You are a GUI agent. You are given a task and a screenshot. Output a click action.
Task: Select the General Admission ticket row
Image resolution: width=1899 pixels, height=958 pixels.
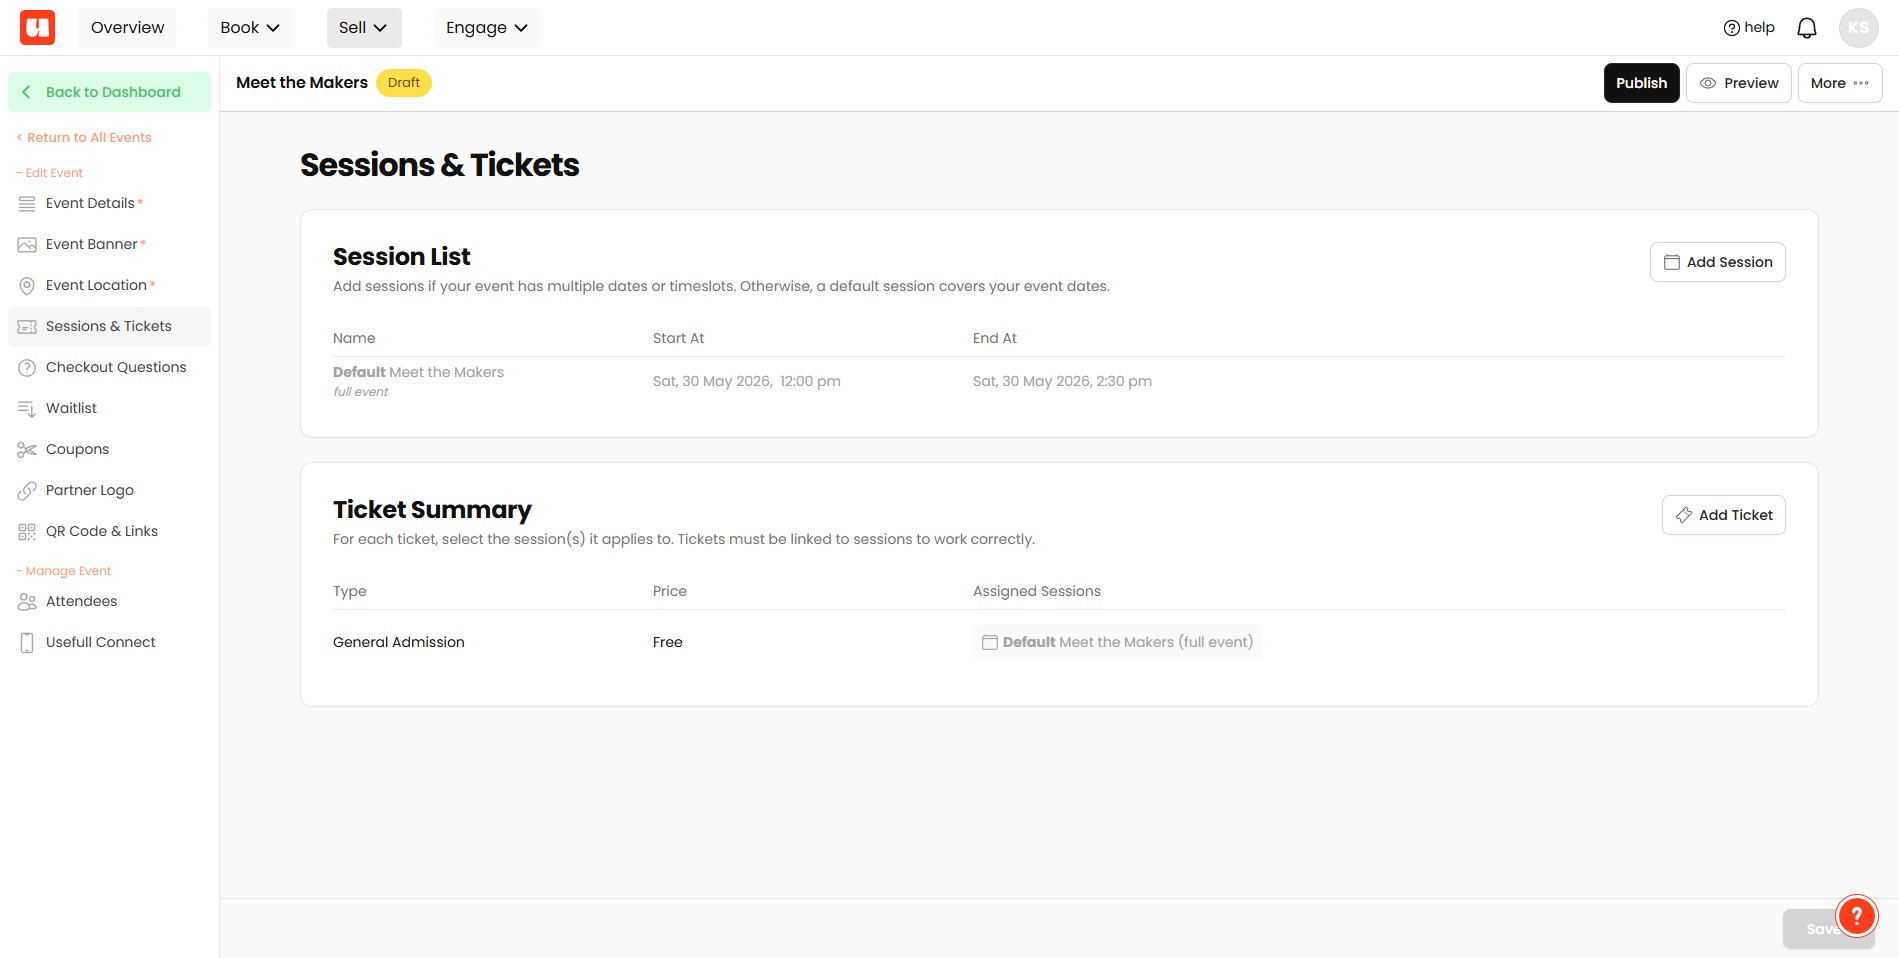coord(1059,642)
